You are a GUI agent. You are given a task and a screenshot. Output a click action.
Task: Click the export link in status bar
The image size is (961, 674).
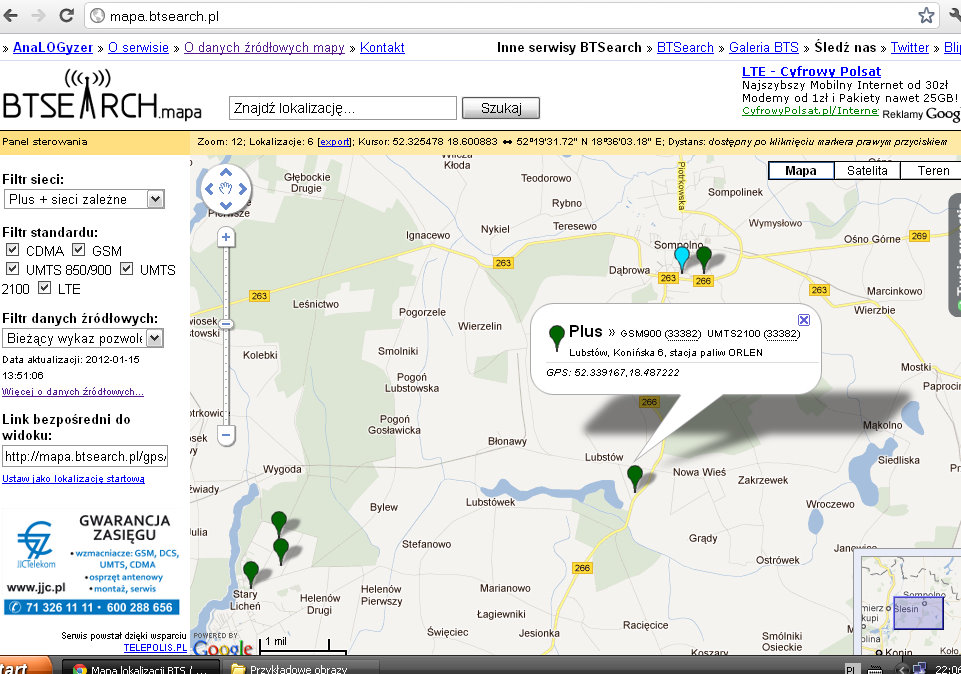[335, 142]
